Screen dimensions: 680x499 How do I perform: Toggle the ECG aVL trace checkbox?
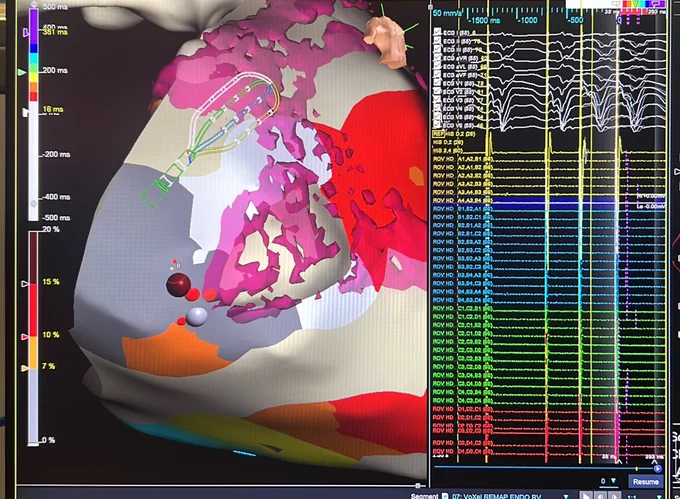[x=437, y=66]
